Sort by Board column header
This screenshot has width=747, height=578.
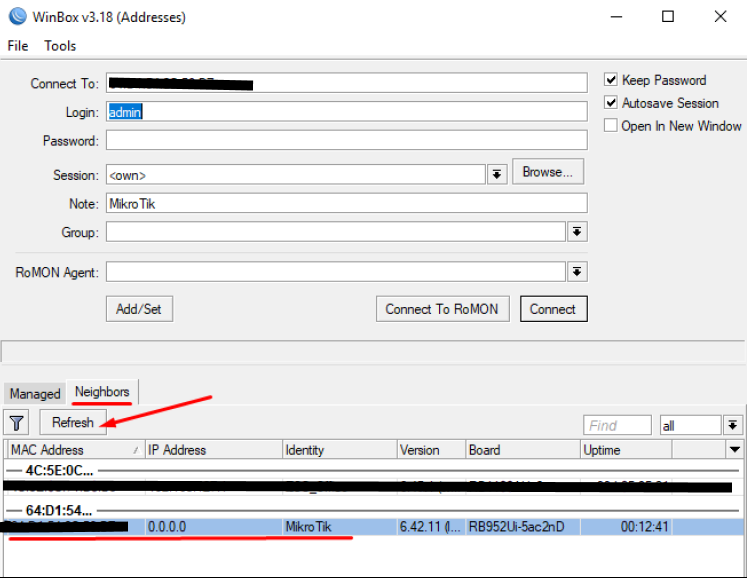(523, 449)
